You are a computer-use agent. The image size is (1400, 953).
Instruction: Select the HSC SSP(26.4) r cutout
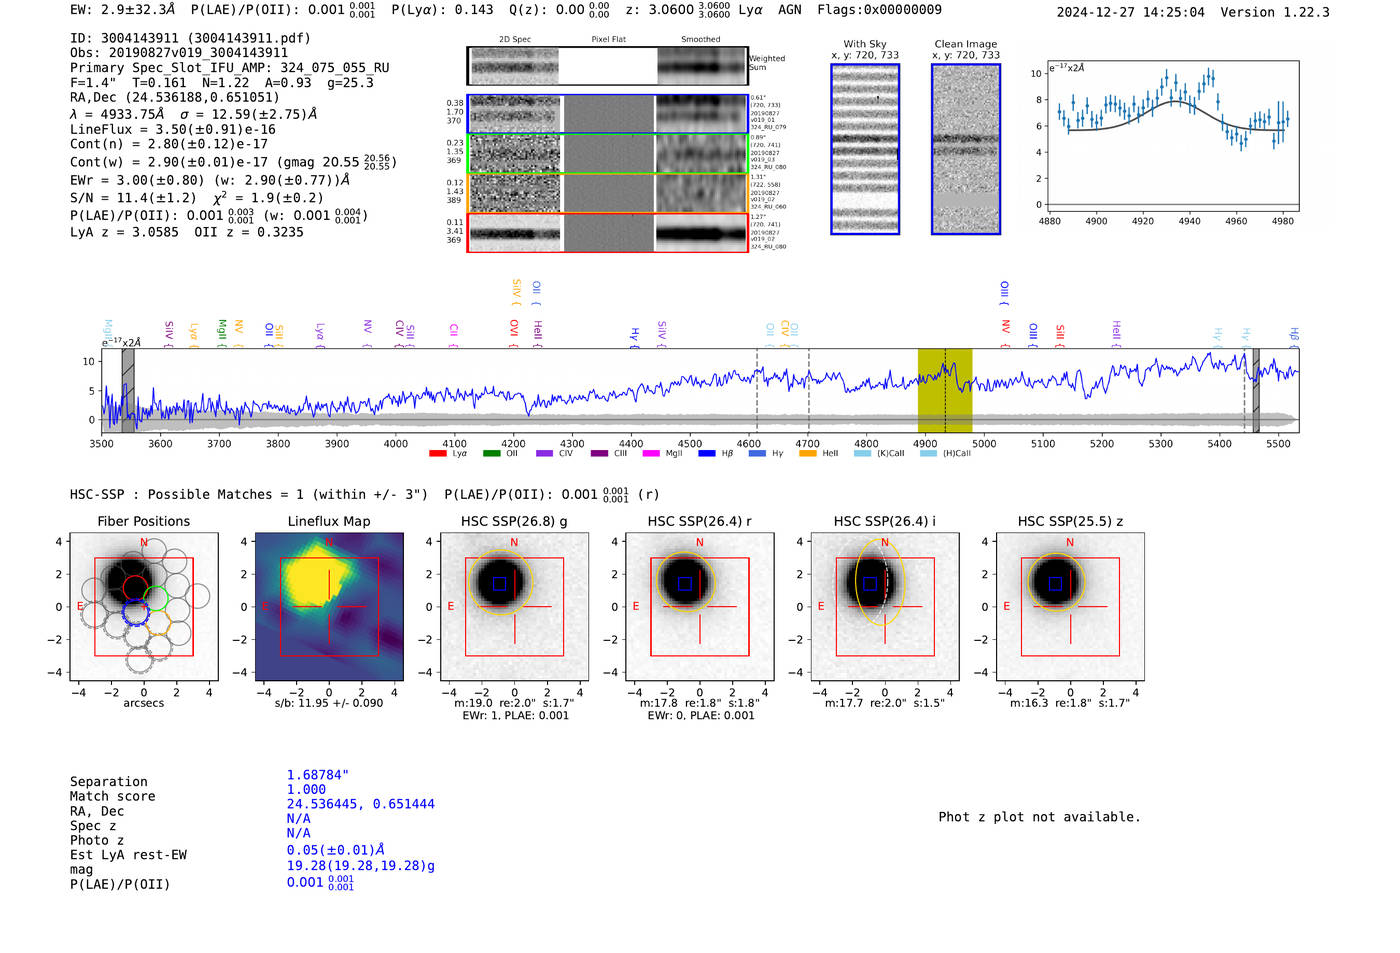point(700,607)
